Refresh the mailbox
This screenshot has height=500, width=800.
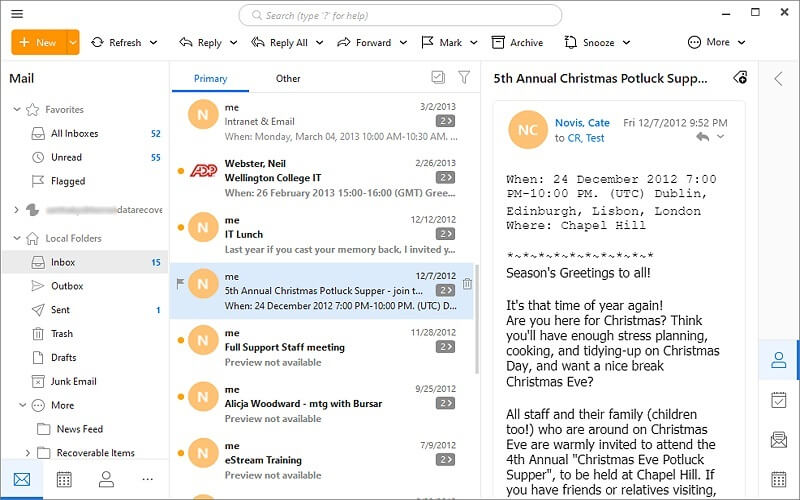(116, 42)
